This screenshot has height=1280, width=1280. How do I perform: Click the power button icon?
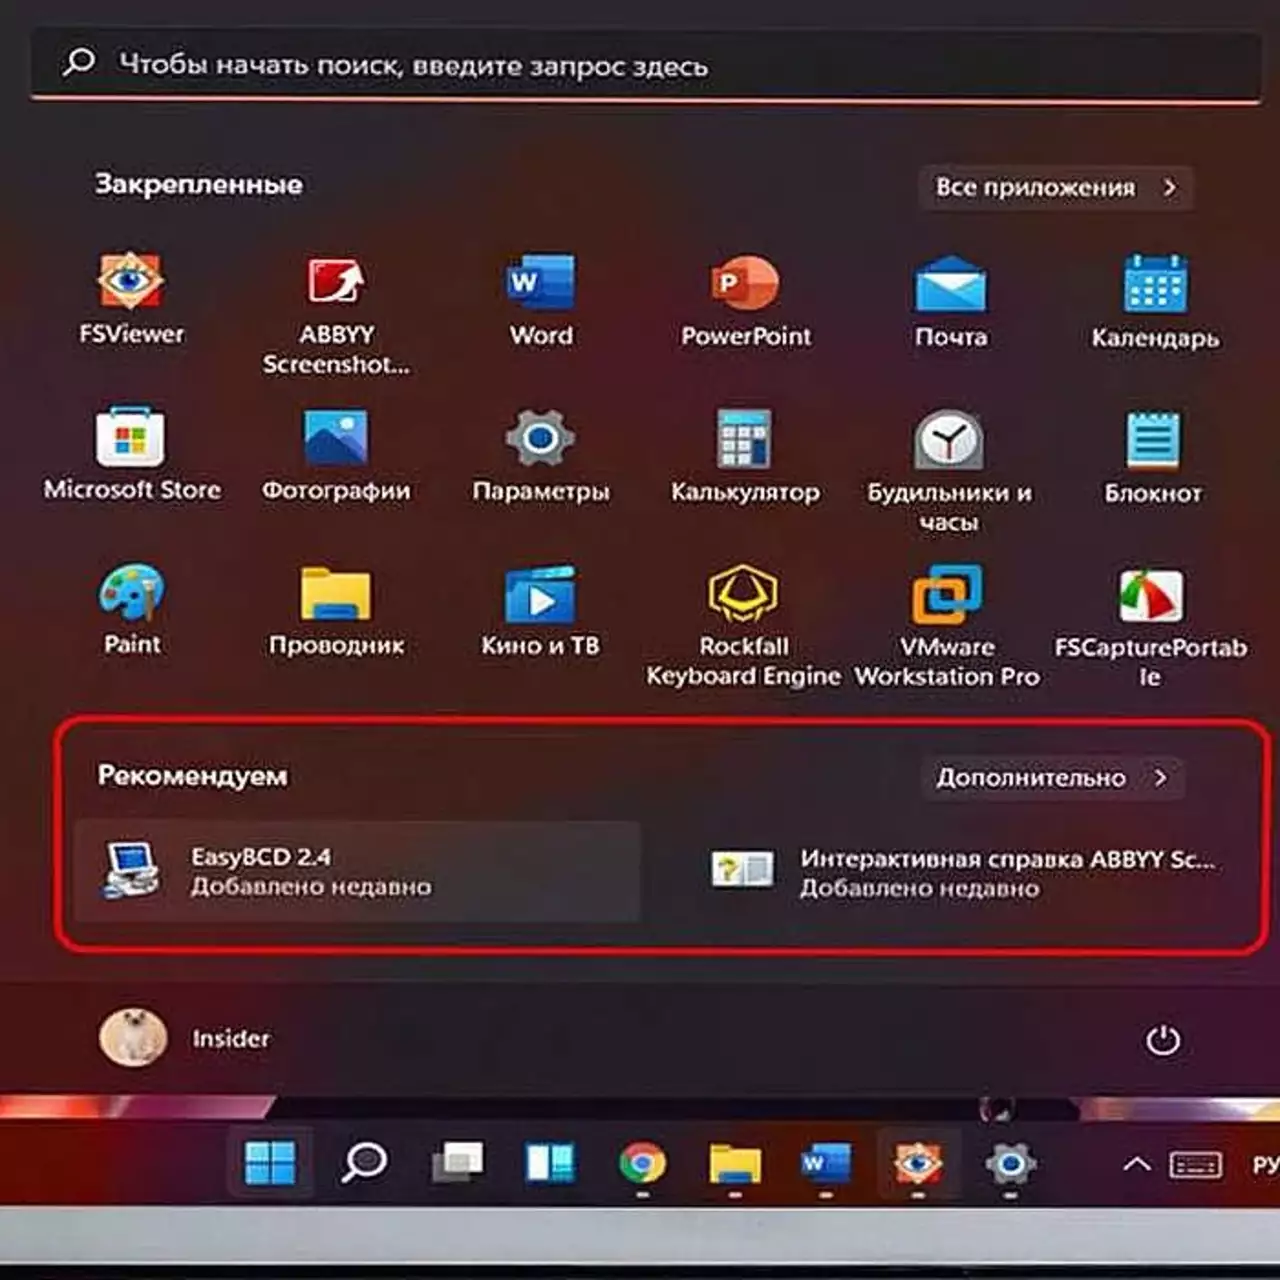[x=1162, y=1040]
